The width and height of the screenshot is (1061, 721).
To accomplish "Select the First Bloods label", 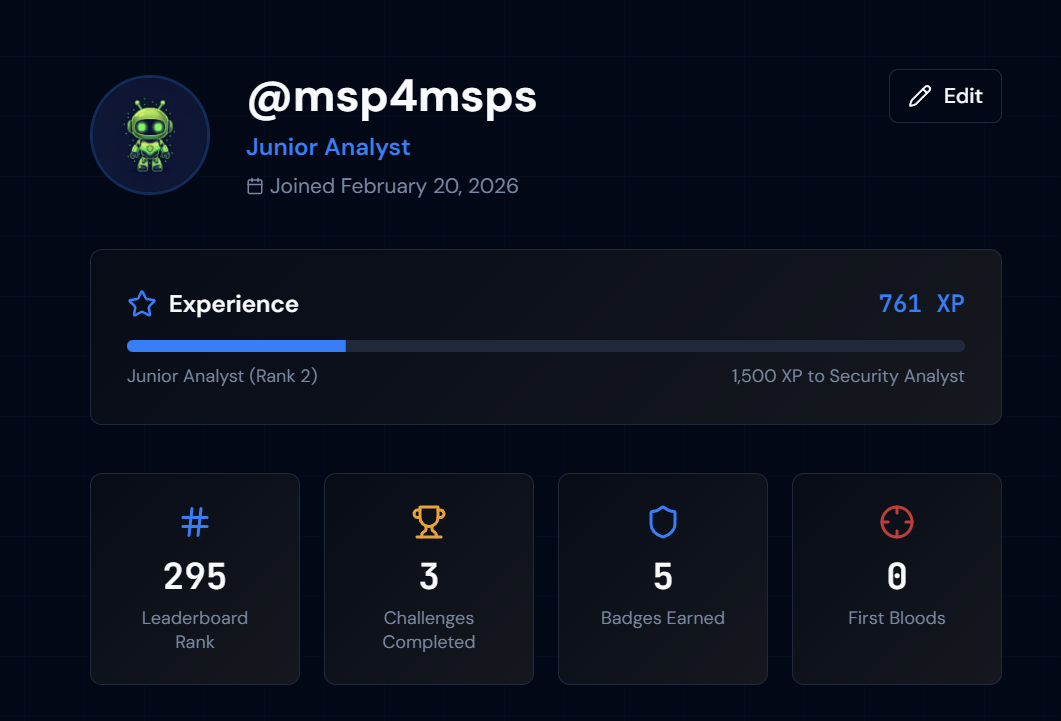I will pyautogui.click(x=897, y=618).
